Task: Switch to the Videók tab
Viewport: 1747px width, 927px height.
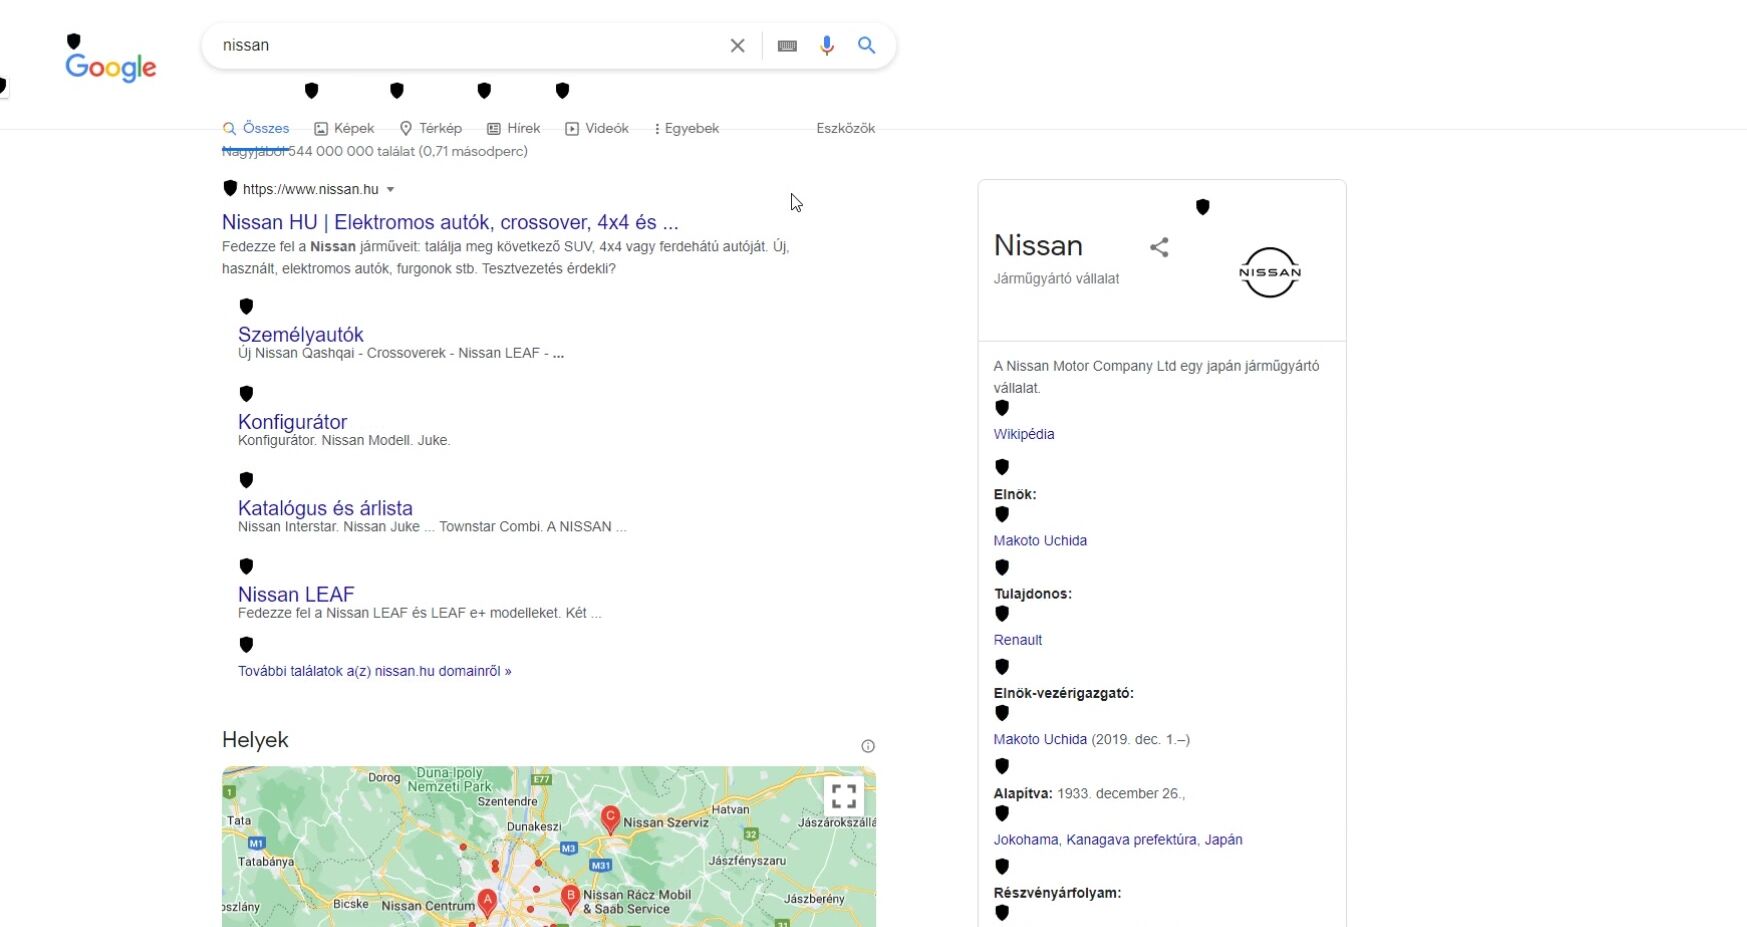Action: [x=597, y=128]
